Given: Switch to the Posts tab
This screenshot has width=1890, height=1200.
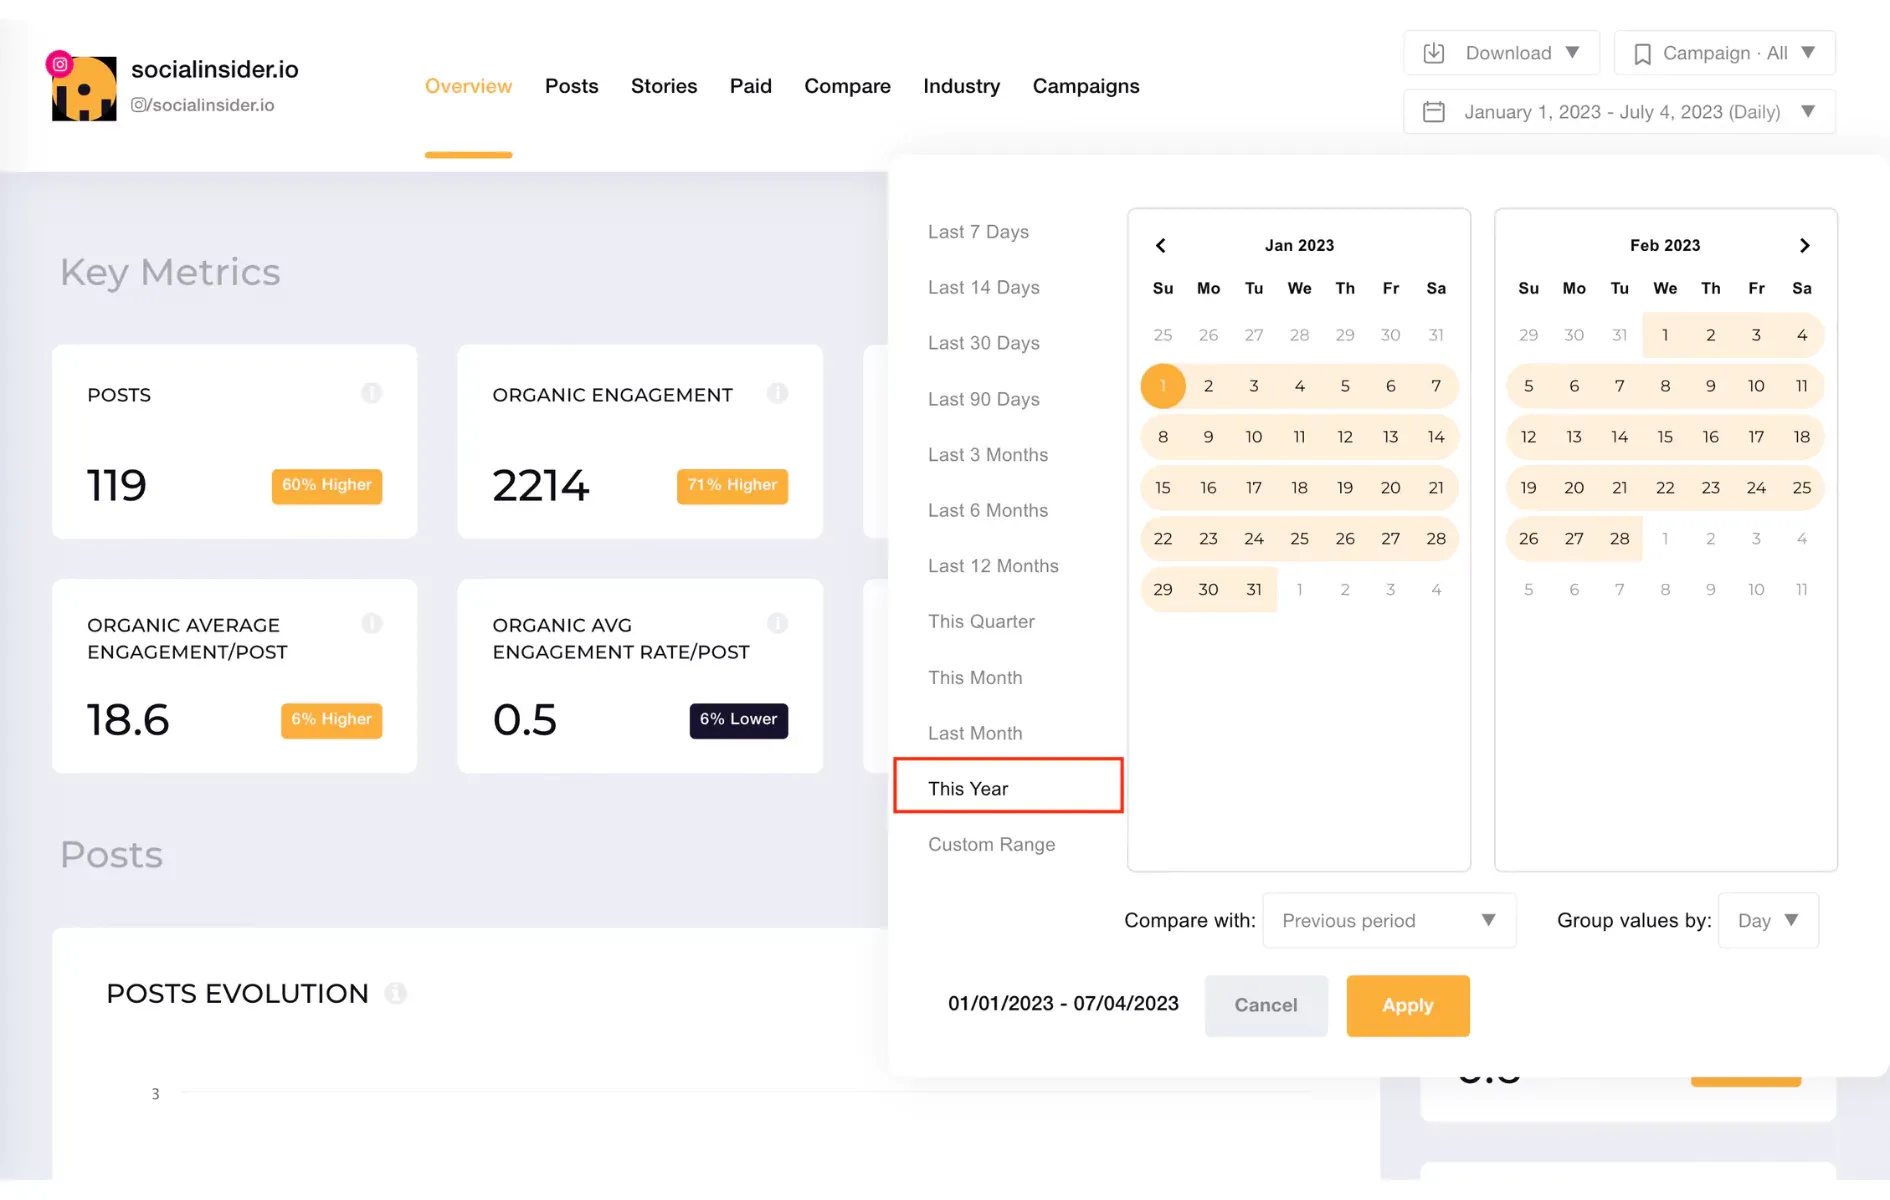Looking at the screenshot, I should tap(572, 87).
